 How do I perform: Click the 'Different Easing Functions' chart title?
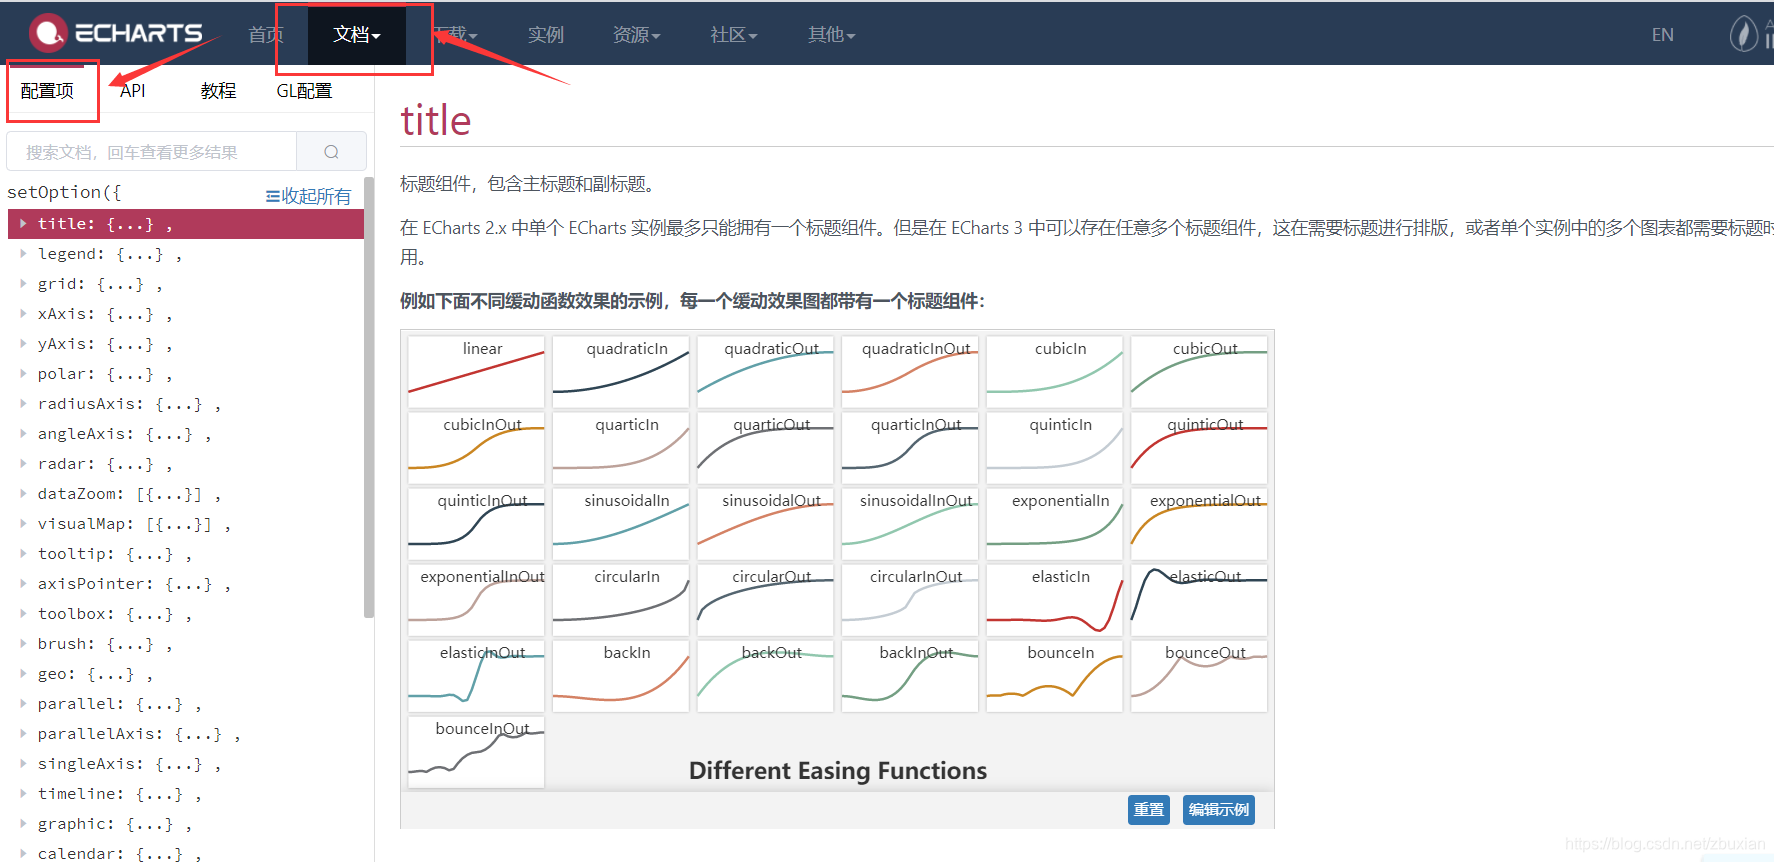tap(838, 771)
